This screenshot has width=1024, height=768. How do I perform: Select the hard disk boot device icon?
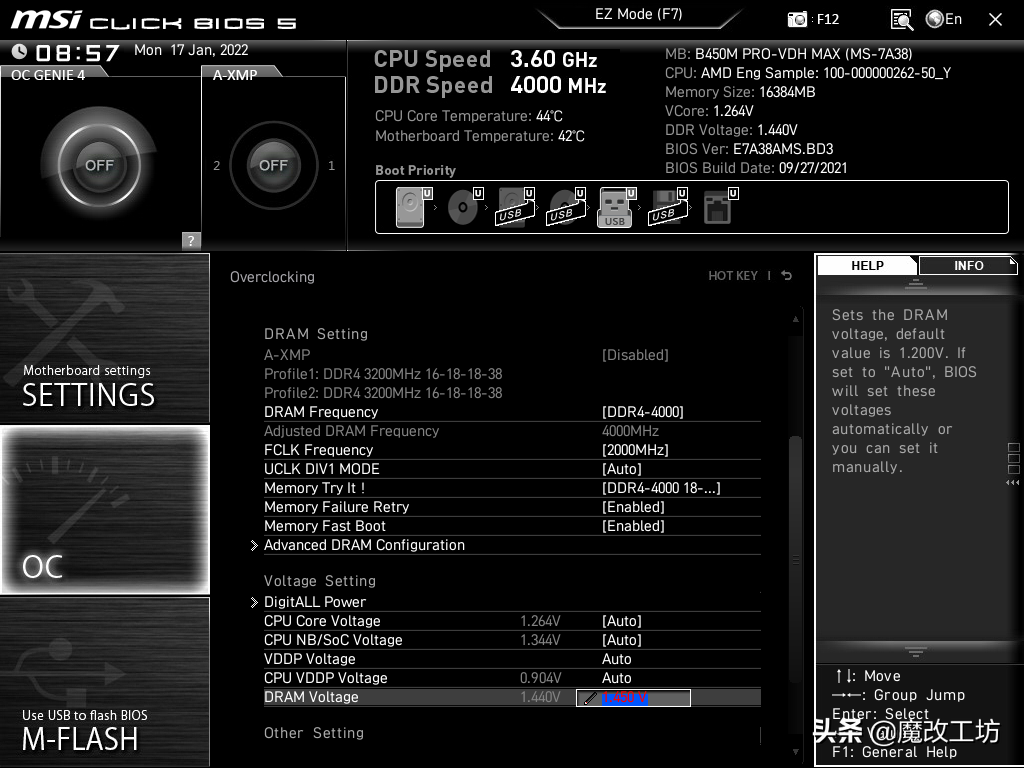414,207
